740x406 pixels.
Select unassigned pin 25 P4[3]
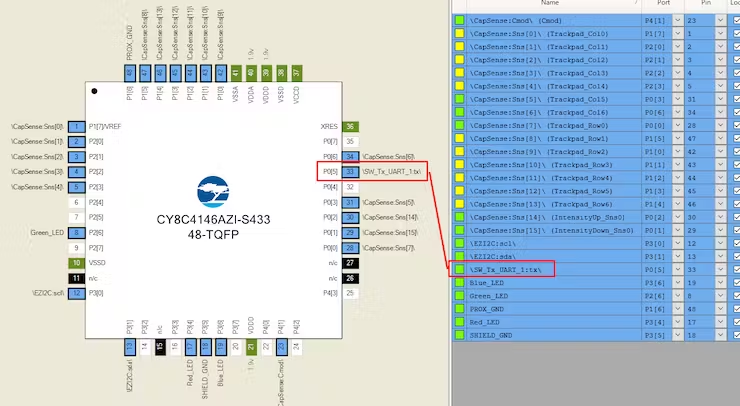pyautogui.click(x=350, y=293)
